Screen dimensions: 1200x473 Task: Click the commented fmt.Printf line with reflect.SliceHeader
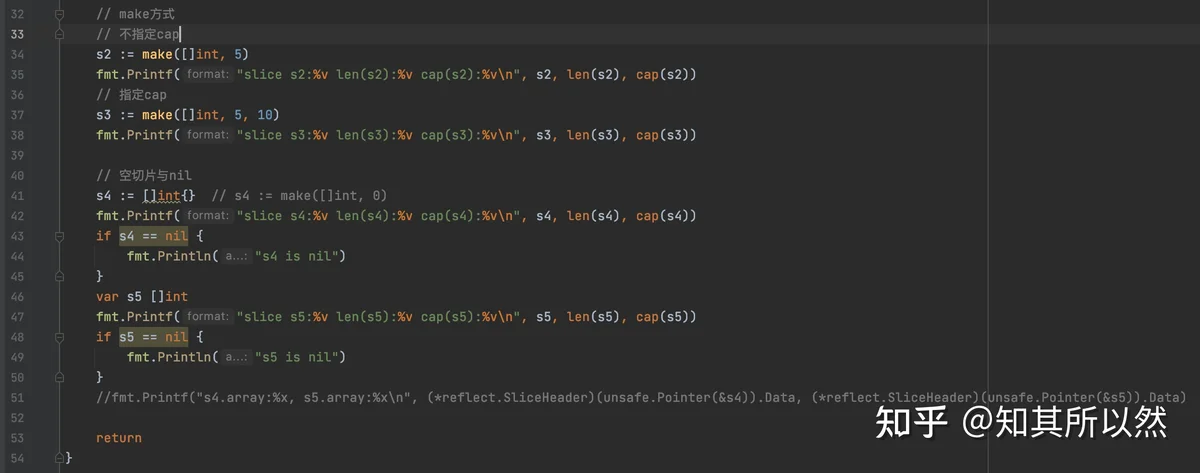[641, 397]
